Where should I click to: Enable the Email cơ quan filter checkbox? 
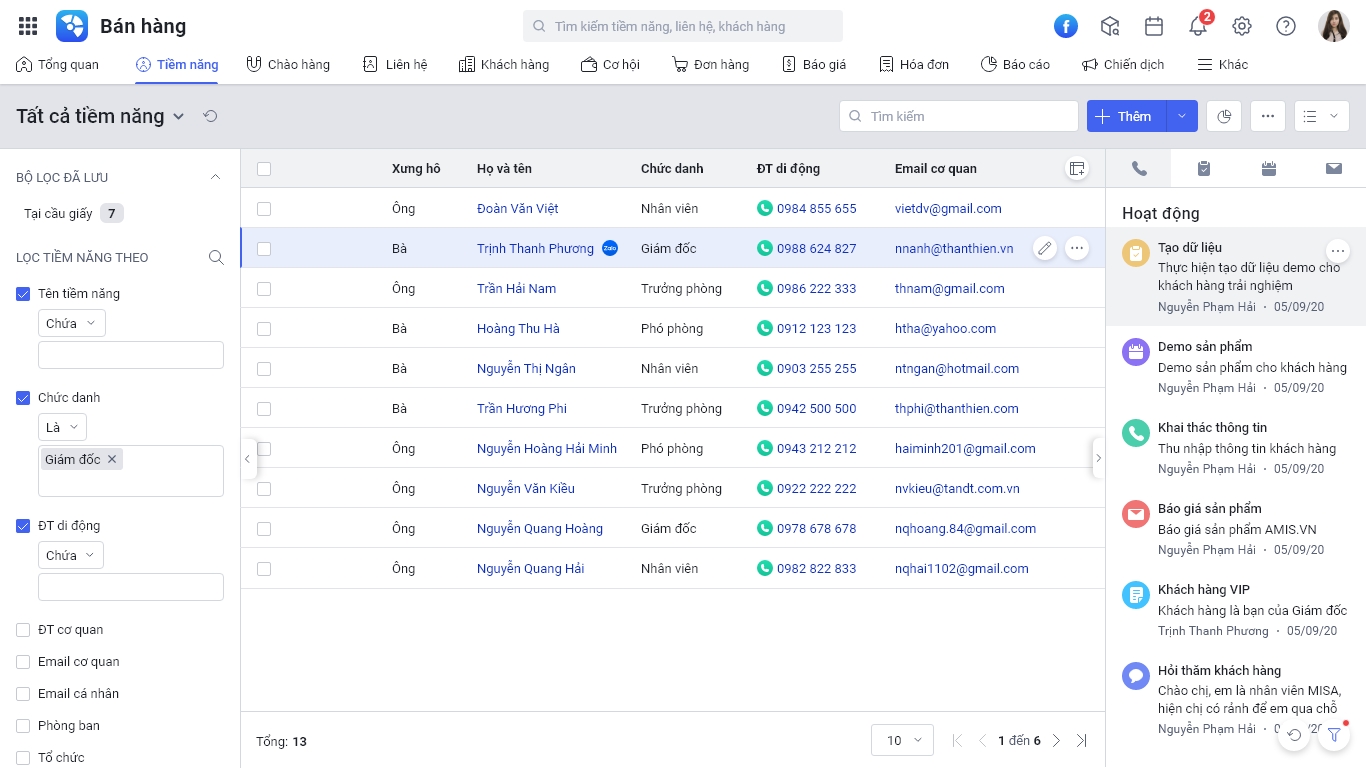(23, 662)
